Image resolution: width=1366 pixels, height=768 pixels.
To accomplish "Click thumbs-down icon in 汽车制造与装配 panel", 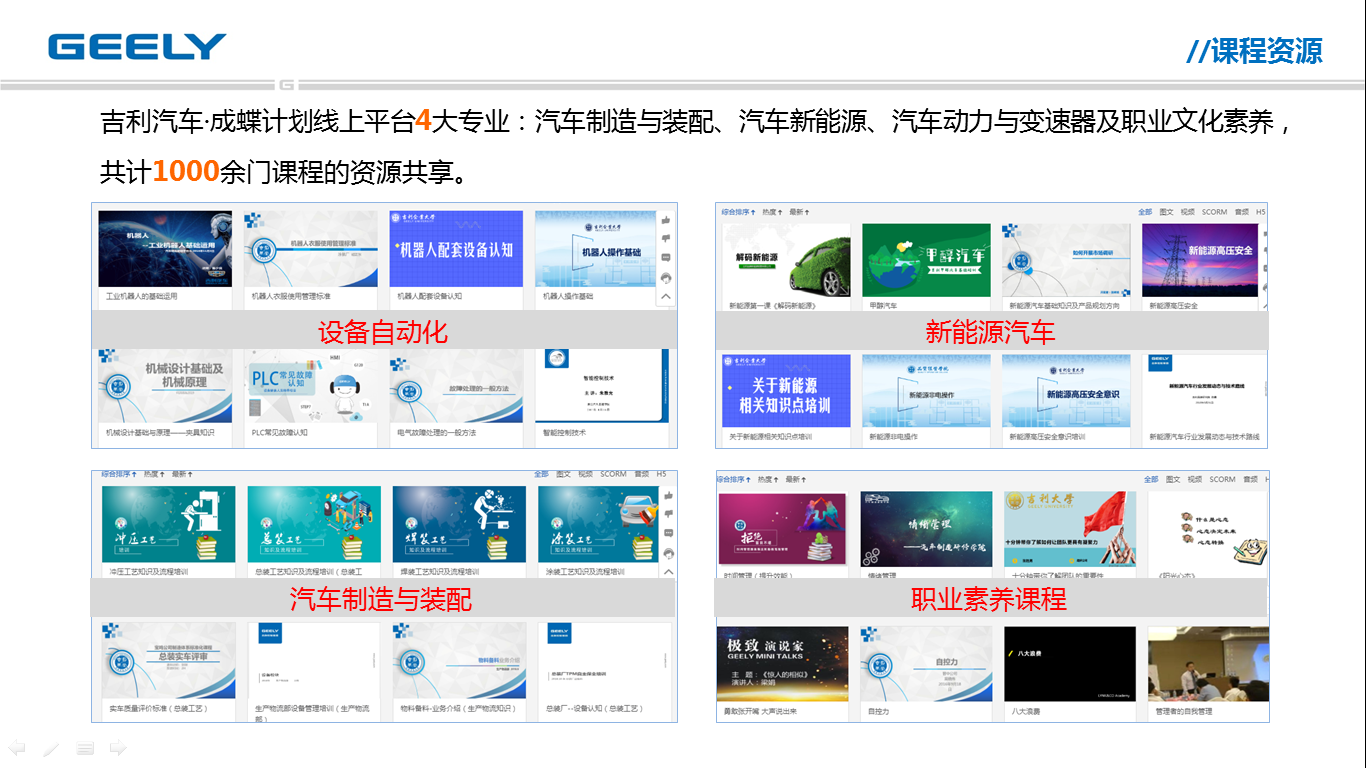I will tap(668, 515).
